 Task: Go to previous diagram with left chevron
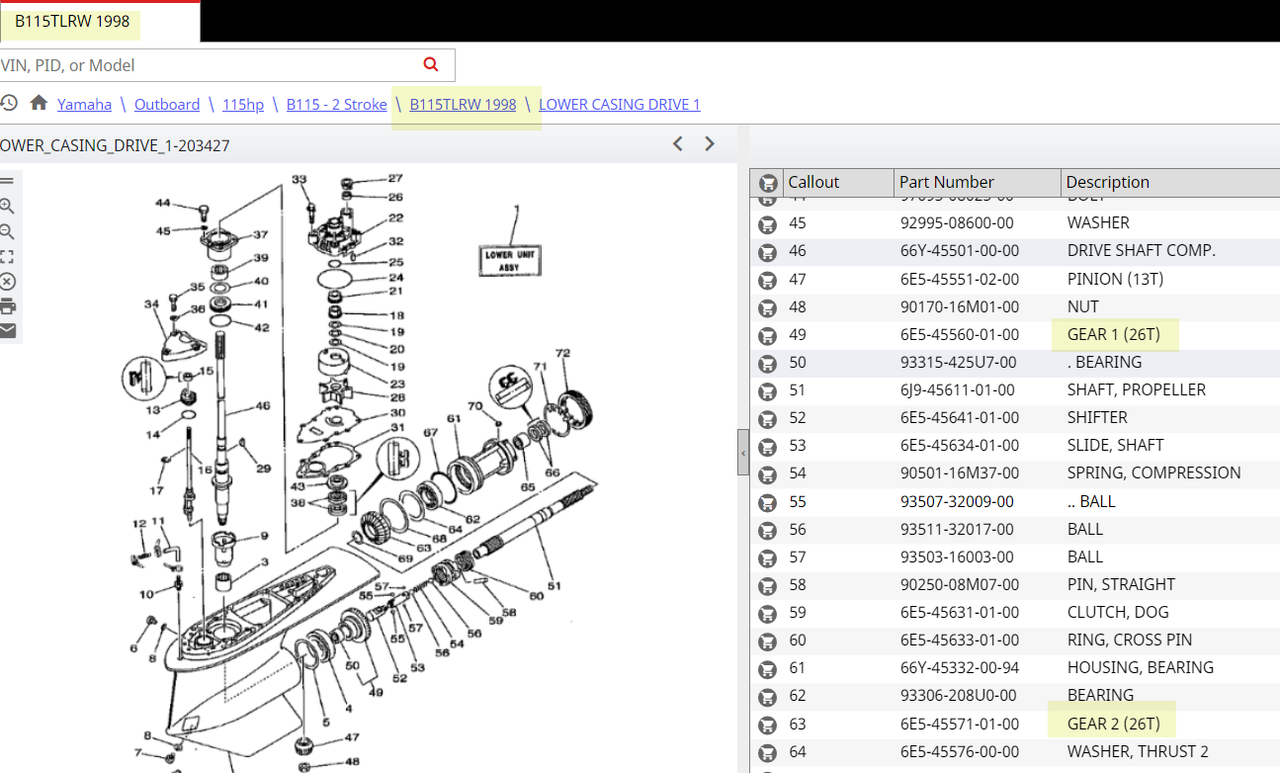coord(678,144)
